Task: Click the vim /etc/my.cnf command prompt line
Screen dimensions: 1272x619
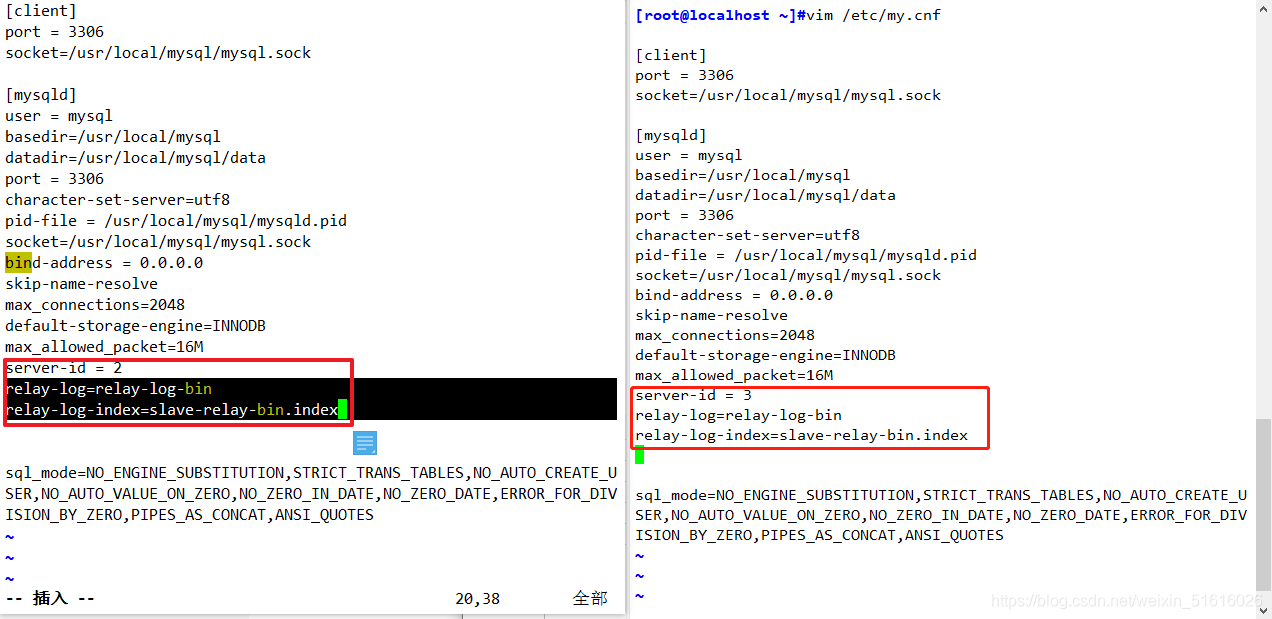Action: tap(788, 15)
